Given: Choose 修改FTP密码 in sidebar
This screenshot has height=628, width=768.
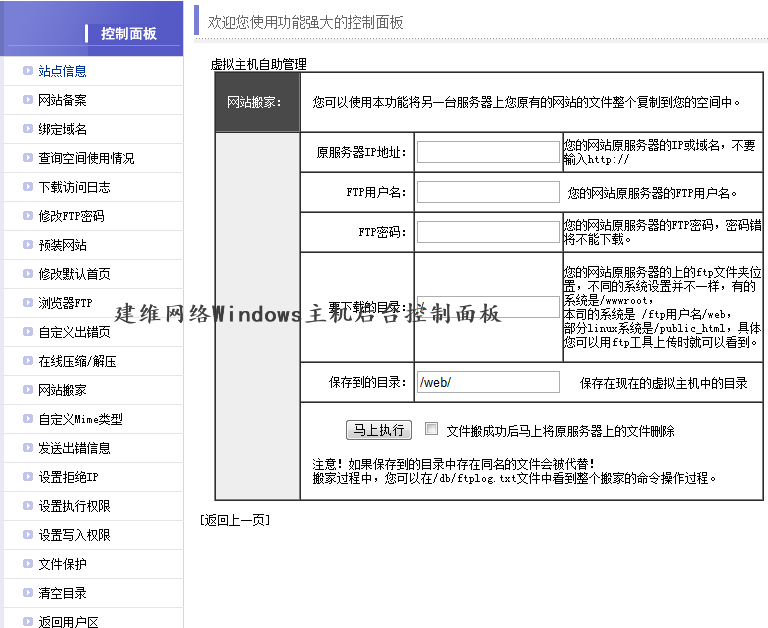Looking at the screenshot, I should click(72, 216).
